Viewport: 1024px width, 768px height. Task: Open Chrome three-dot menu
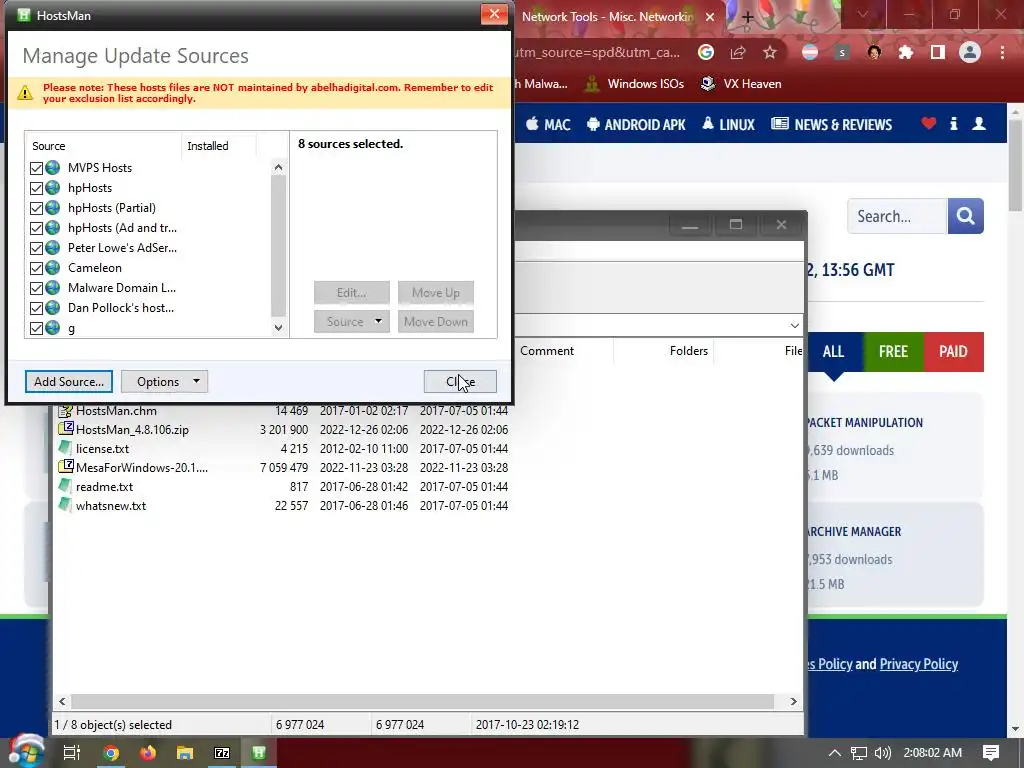tap(1002, 52)
